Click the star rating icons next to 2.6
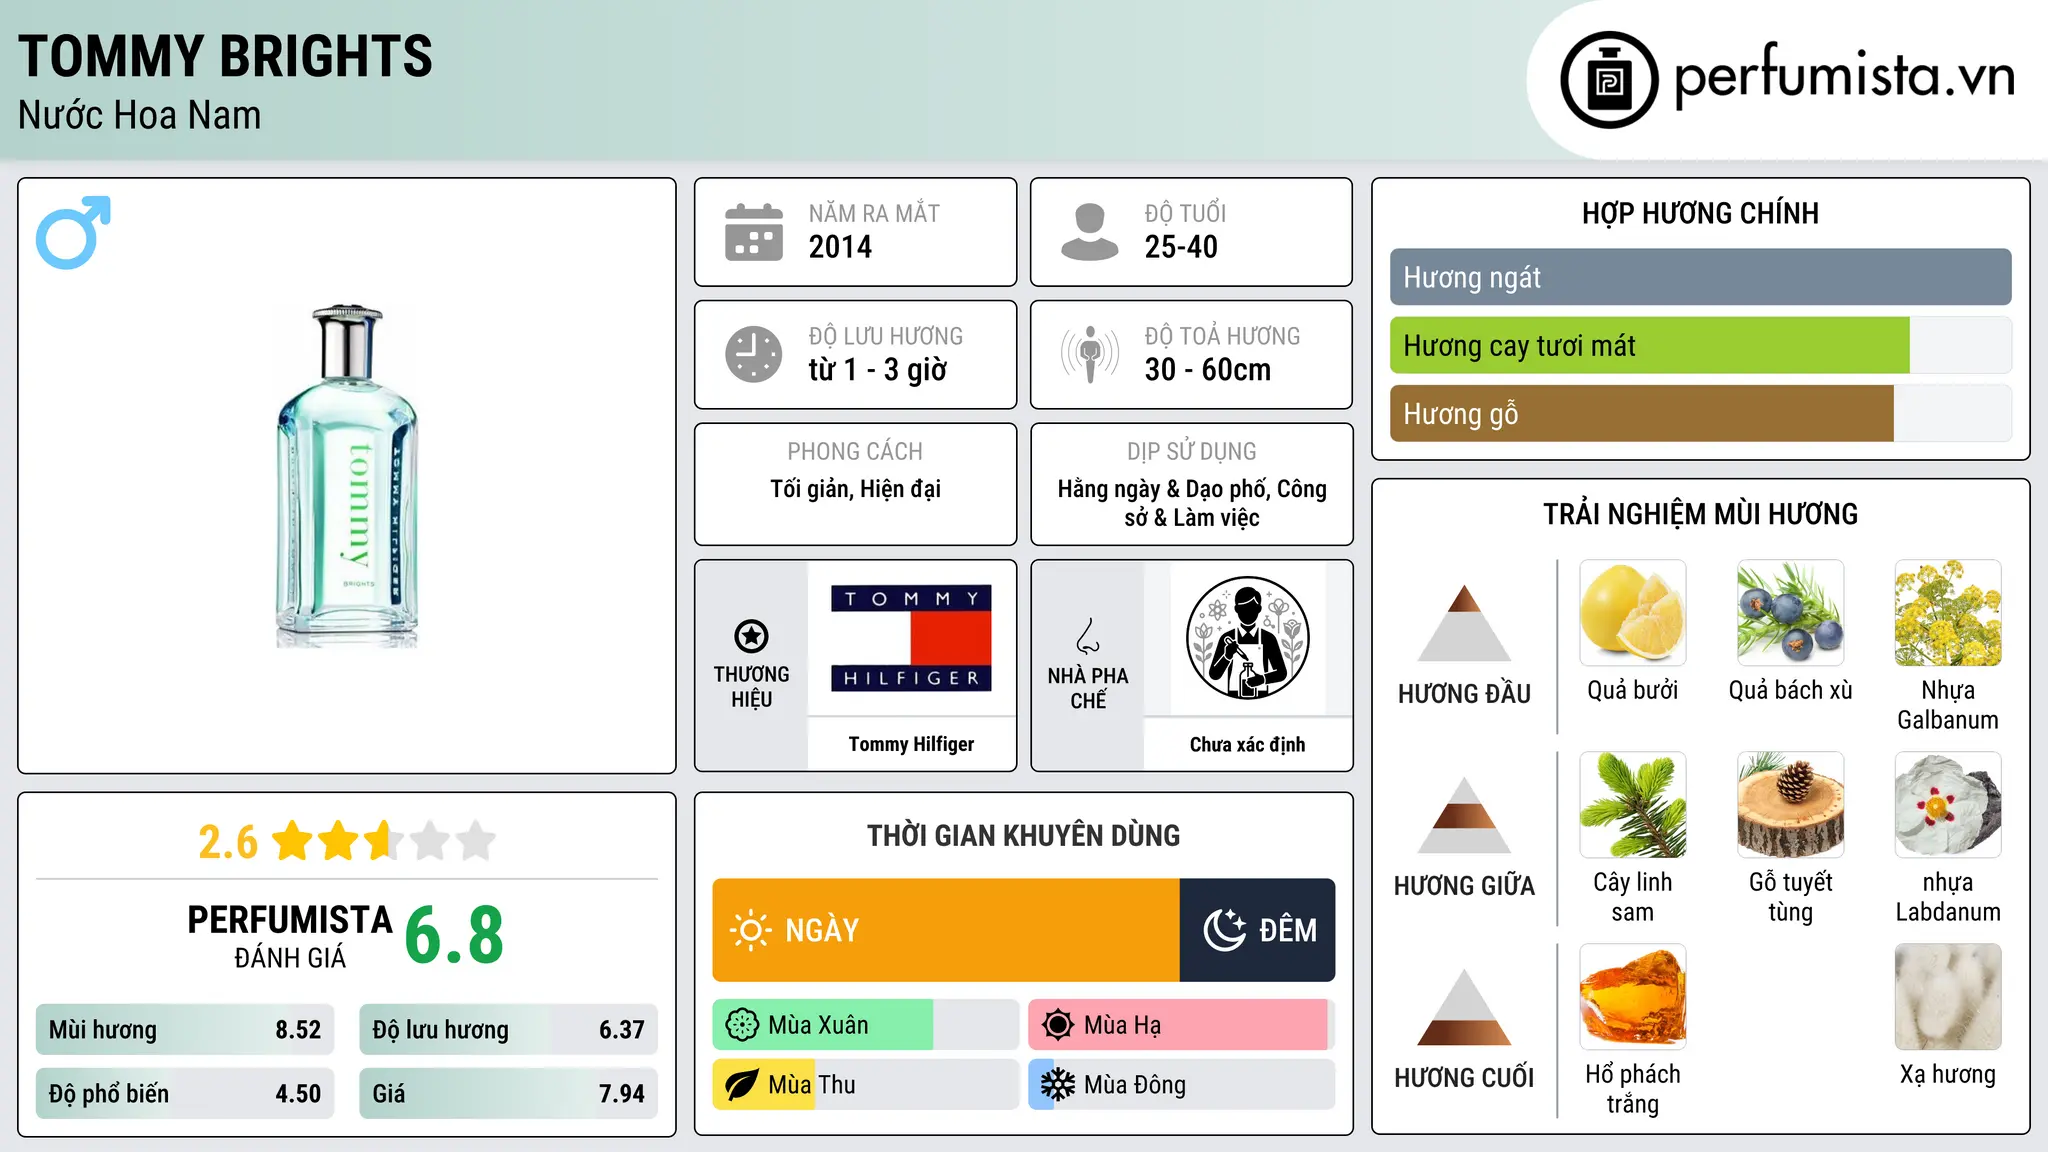Screen dimensions: 2048x1152 point(384,841)
